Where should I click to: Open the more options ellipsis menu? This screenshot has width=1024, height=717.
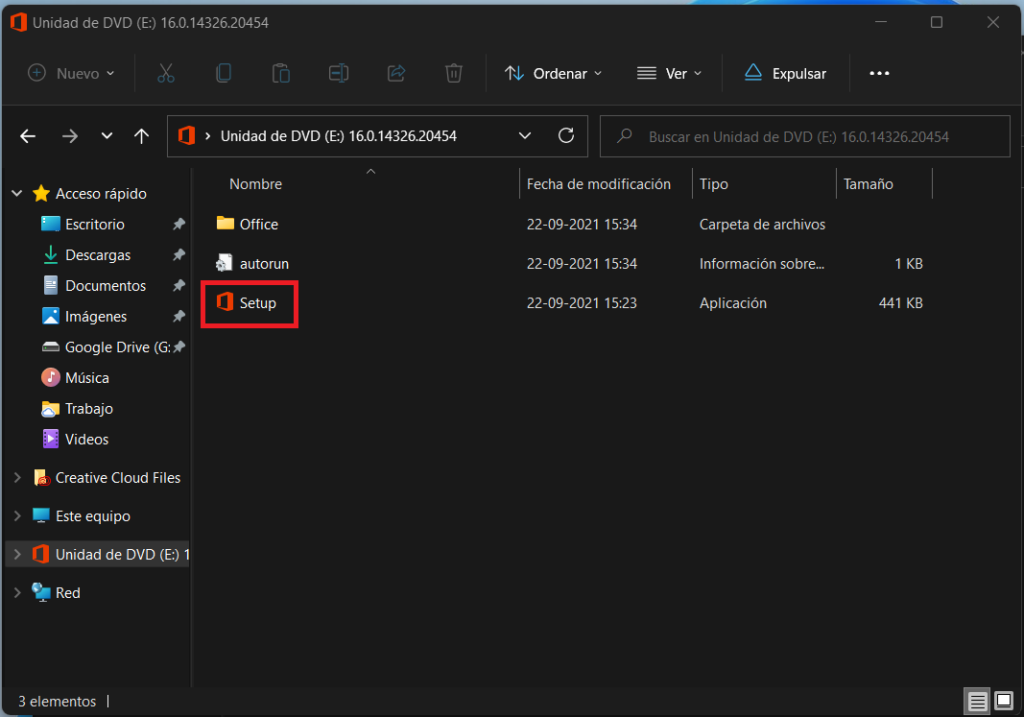tap(879, 73)
